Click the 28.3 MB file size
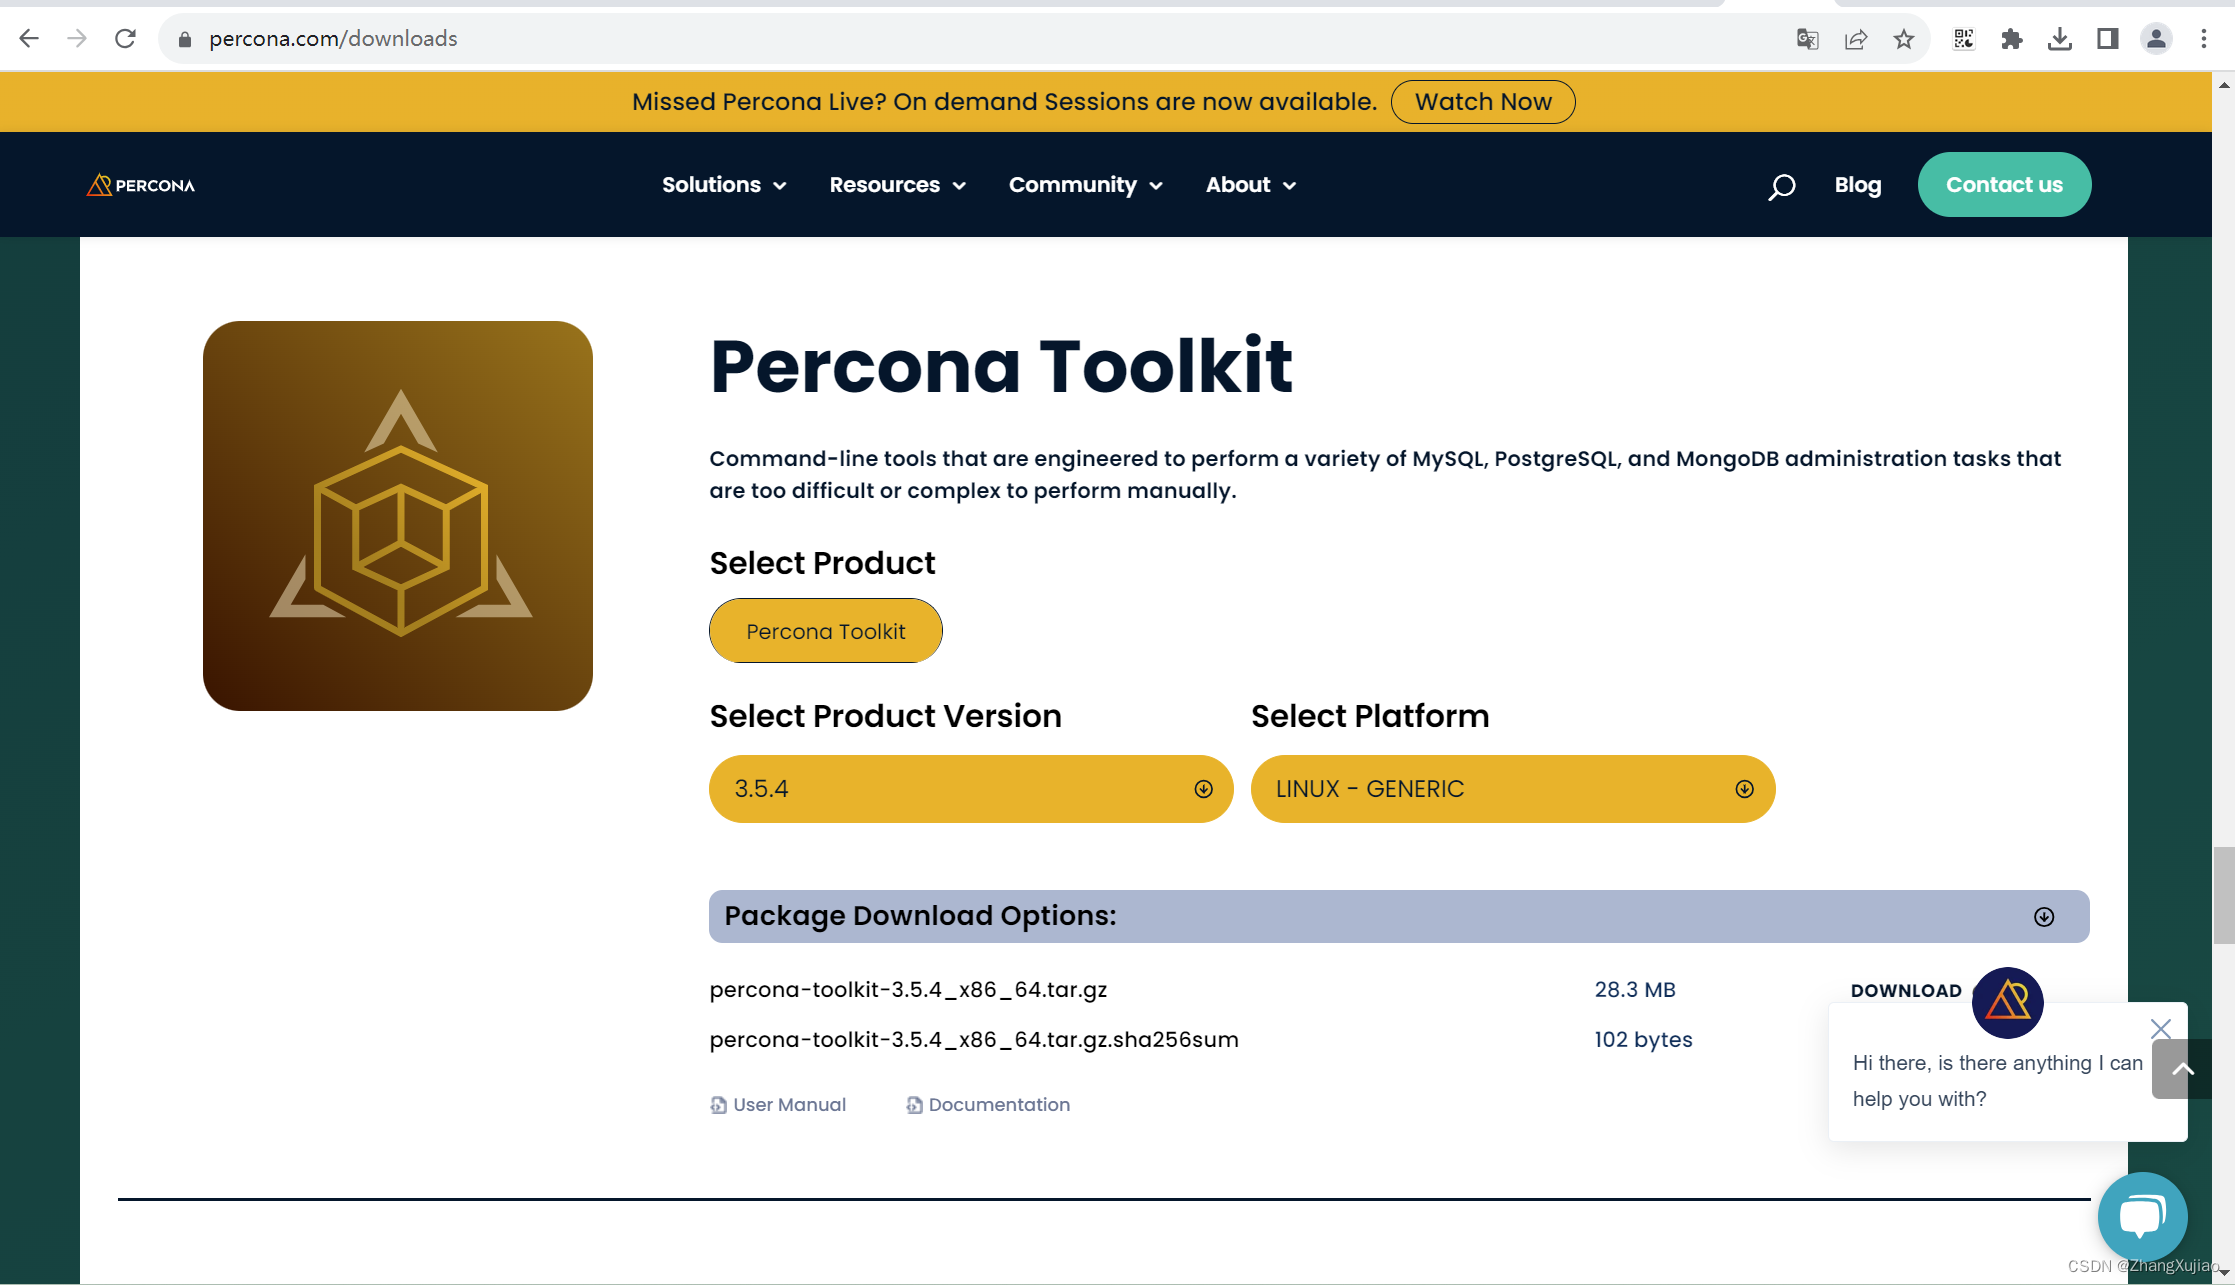The image size is (2235, 1285). tap(1635, 990)
